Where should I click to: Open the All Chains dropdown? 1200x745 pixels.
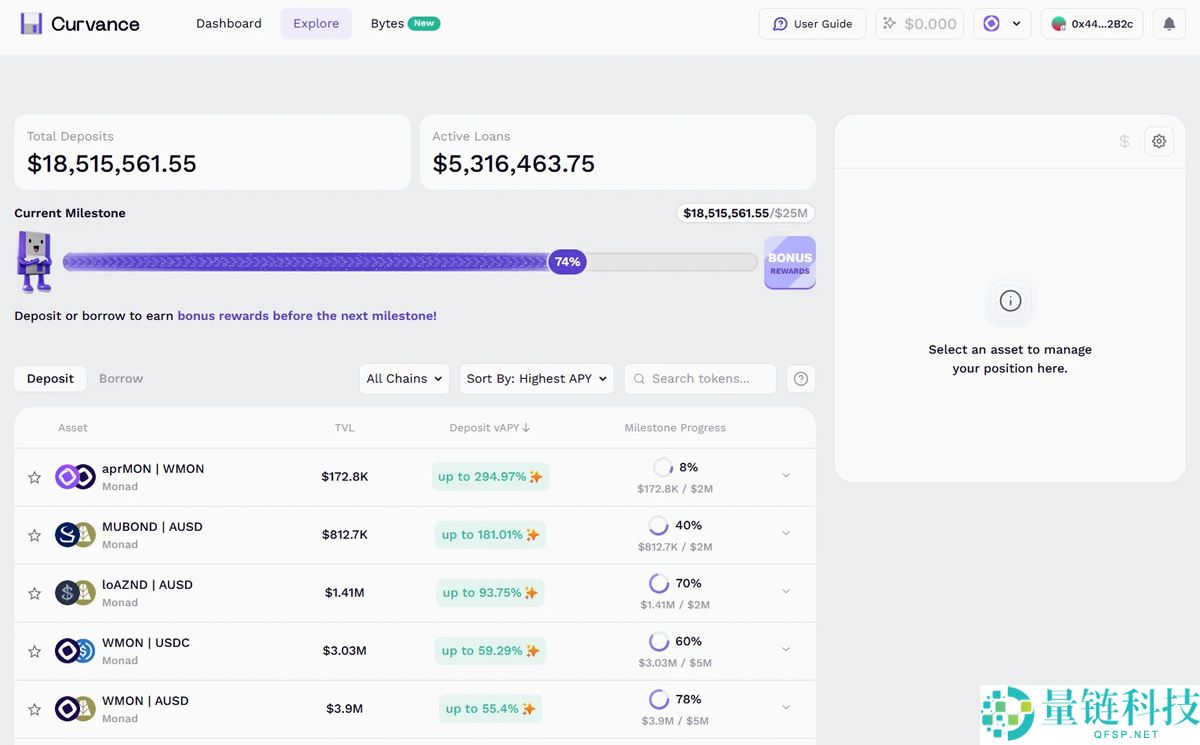404,379
